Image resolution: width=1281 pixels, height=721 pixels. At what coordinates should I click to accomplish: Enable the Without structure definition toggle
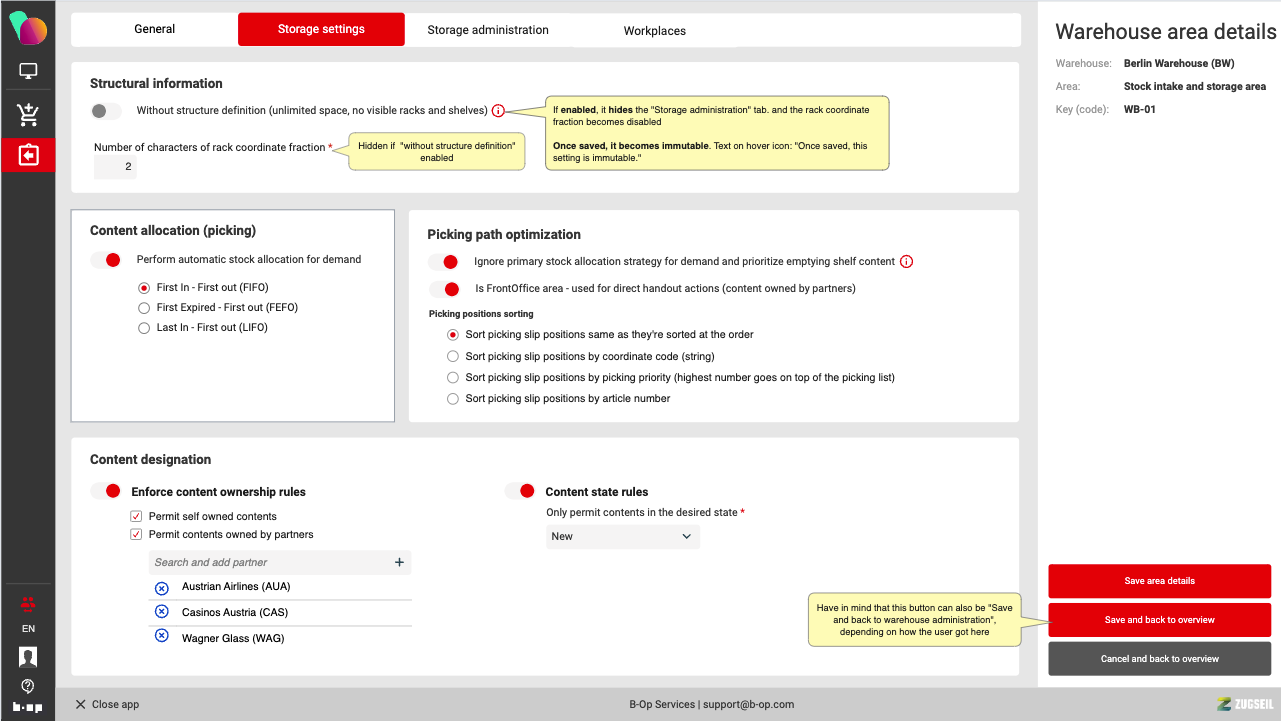point(106,111)
